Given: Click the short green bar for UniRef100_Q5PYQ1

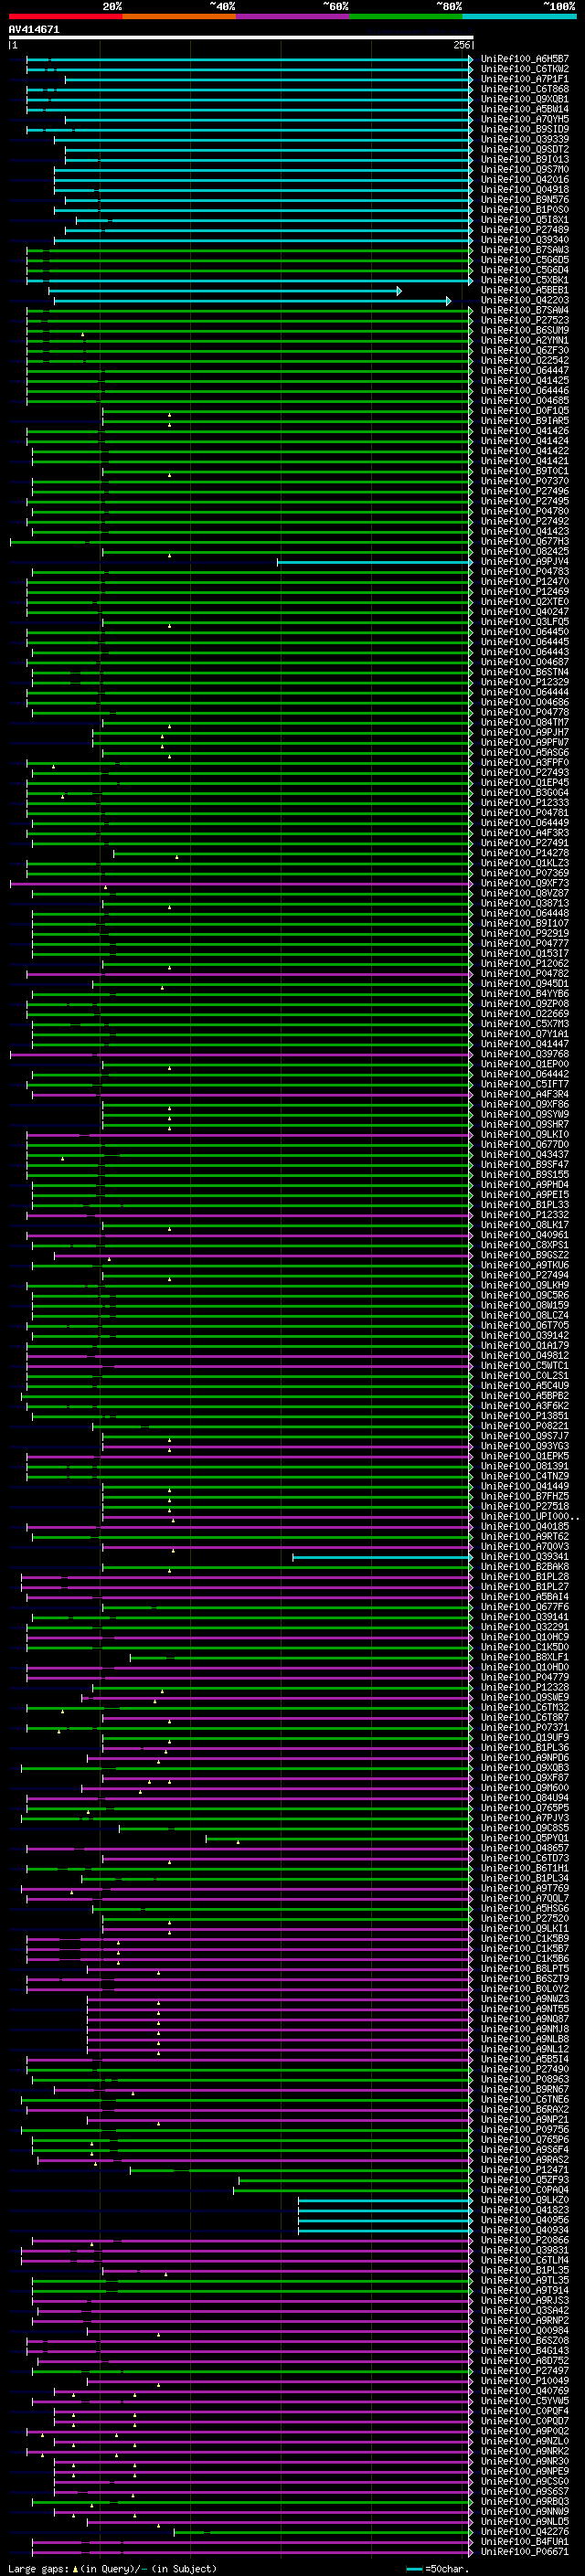Looking at the screenshot, I should 340,1838.
